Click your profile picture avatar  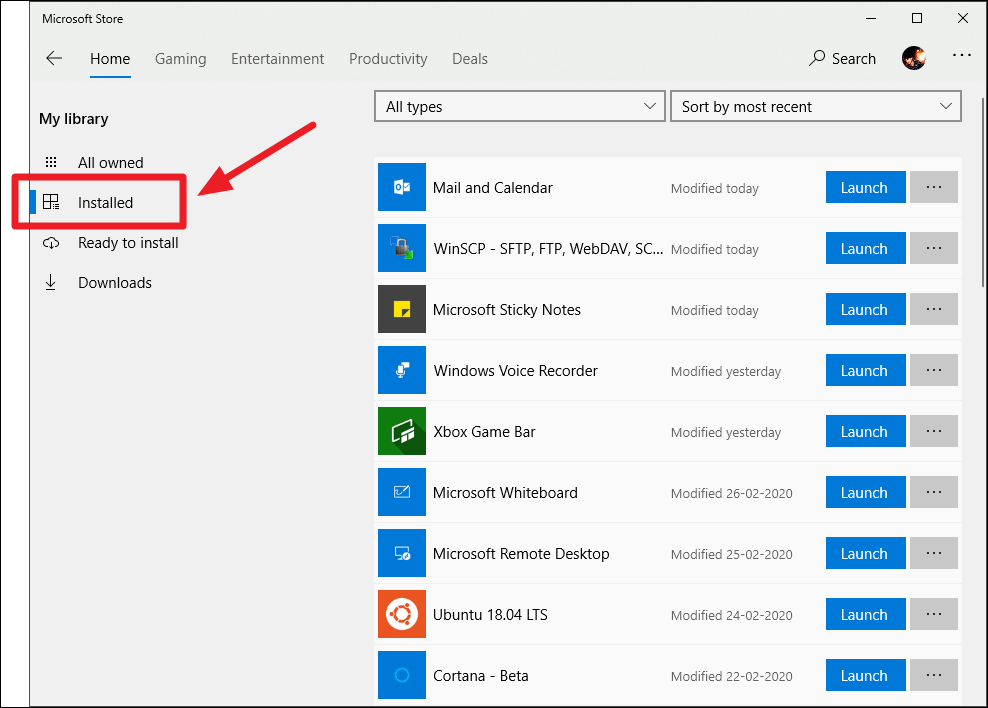[x=913, y=58]
